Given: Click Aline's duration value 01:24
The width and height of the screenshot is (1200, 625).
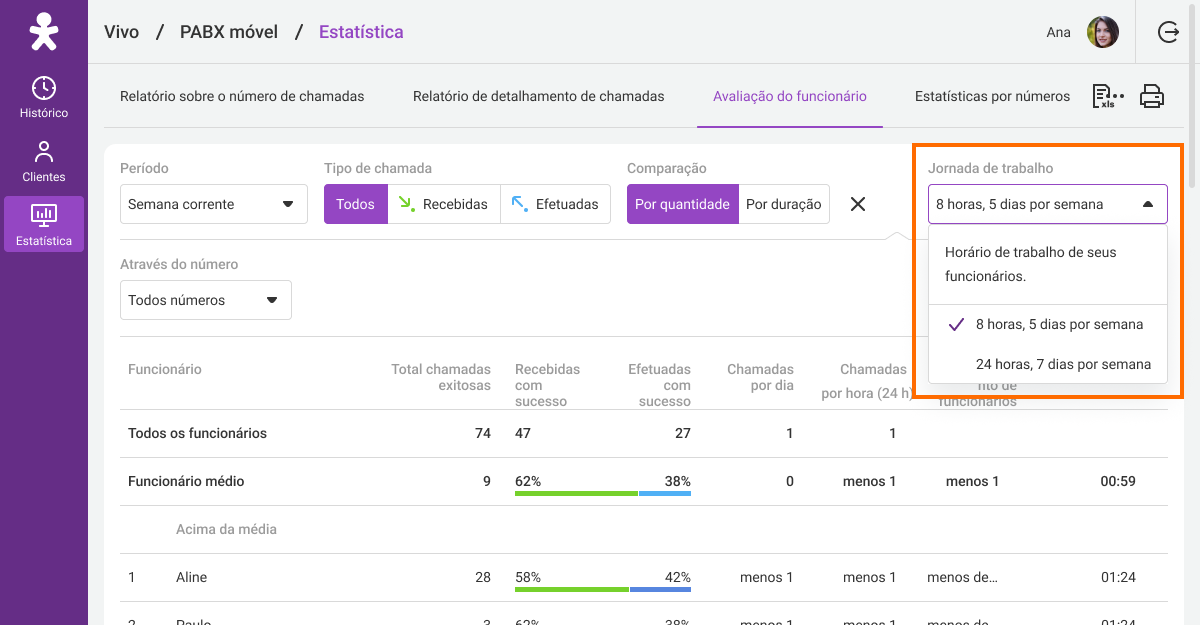Looking at the screenshot, I should pos(1118,577).
